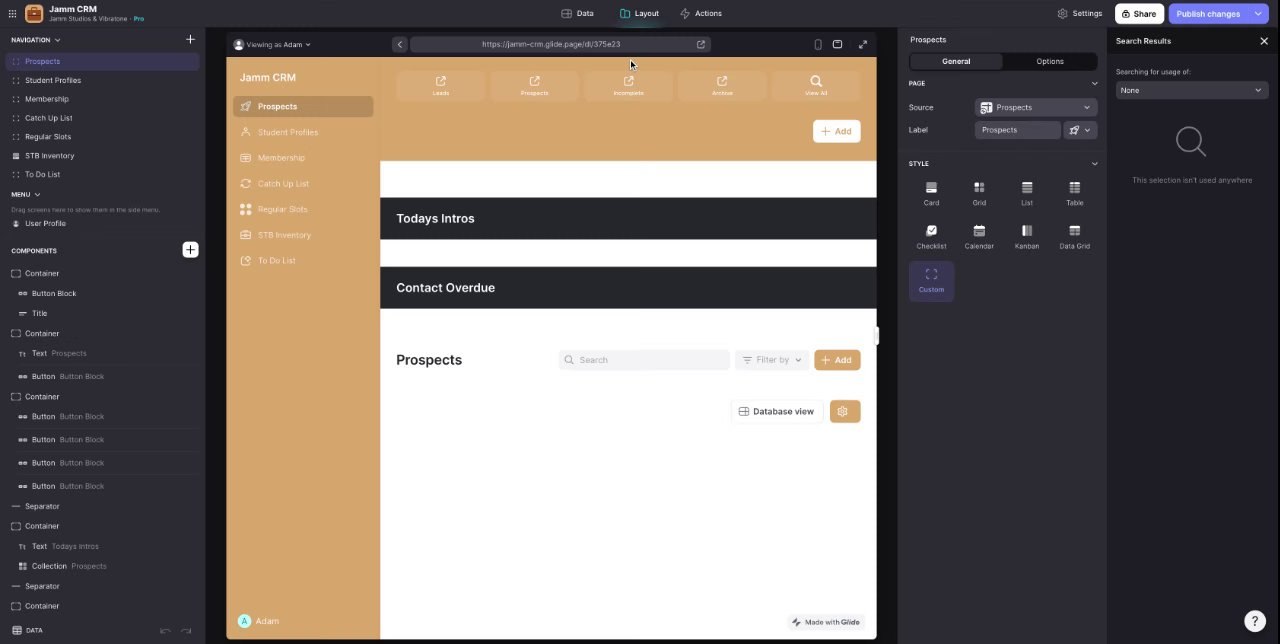Select To Do List in navigation list
This screenshot has width=1280, height=644.
click(x=102, y=174)
